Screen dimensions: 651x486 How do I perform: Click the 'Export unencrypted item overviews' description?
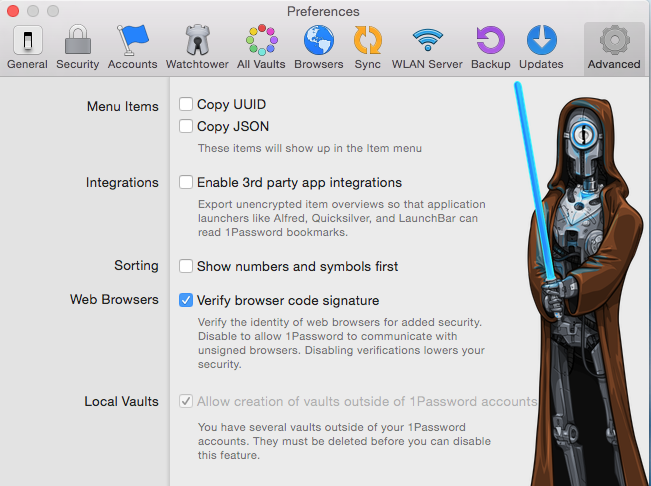(342, 218)
